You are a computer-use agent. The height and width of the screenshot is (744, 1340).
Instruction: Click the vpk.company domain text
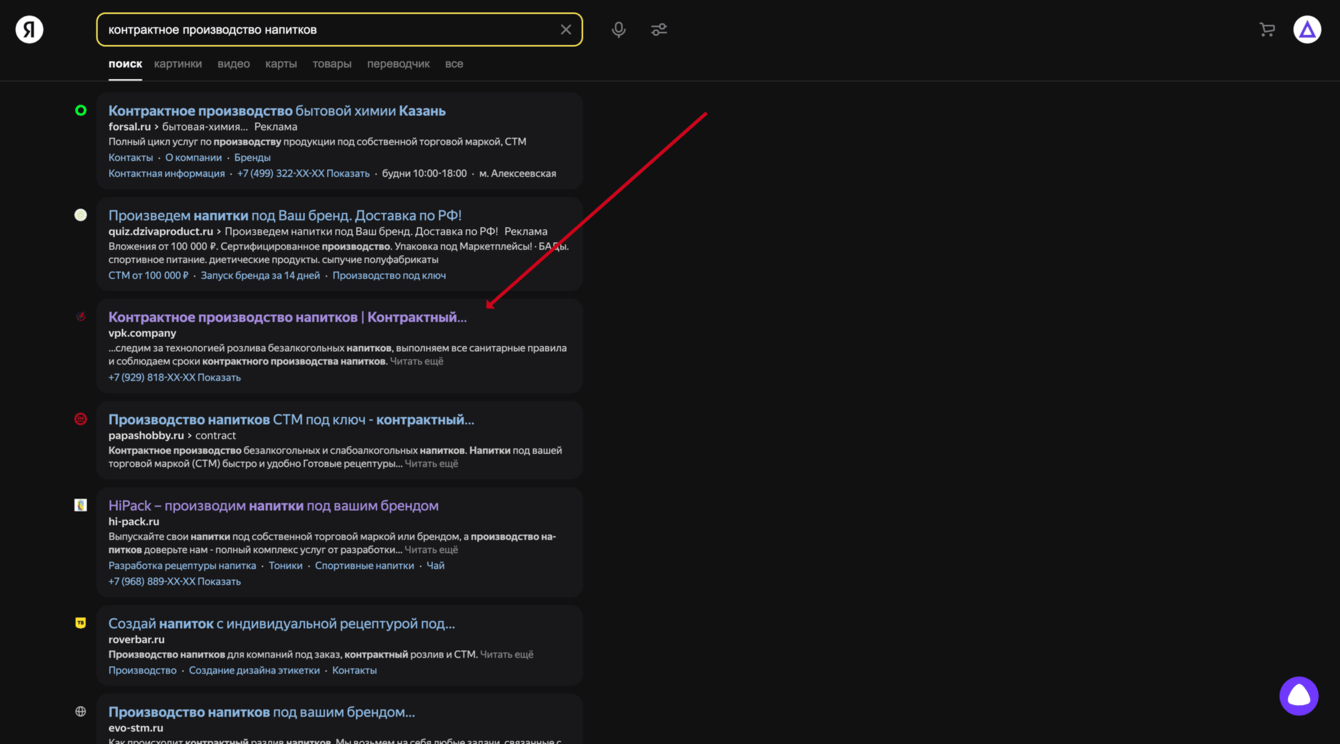142,333
